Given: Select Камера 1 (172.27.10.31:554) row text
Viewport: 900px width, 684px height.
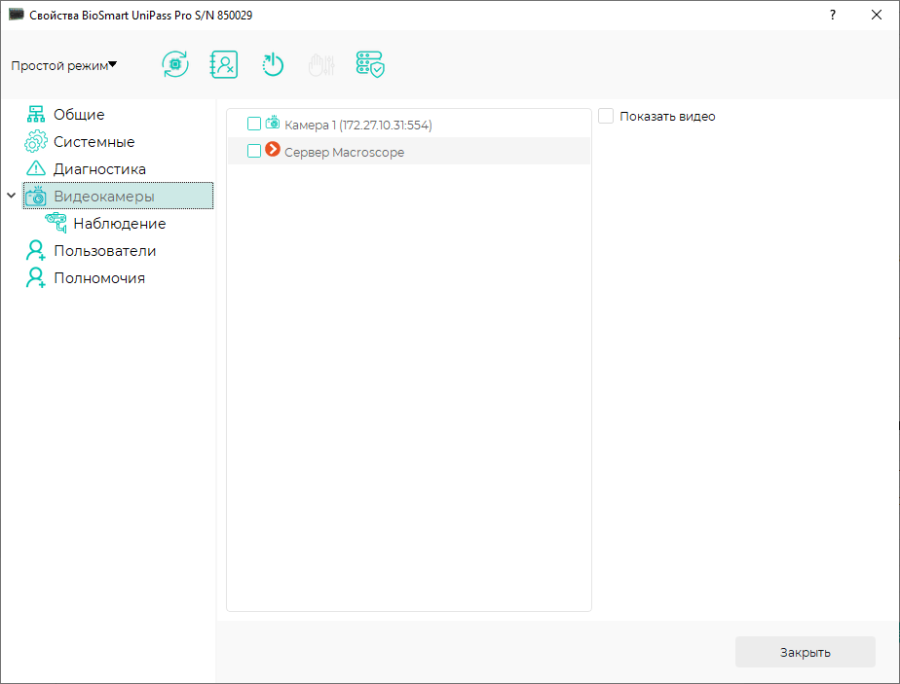Looking at the screenshot, I should [x=358, y=125].
